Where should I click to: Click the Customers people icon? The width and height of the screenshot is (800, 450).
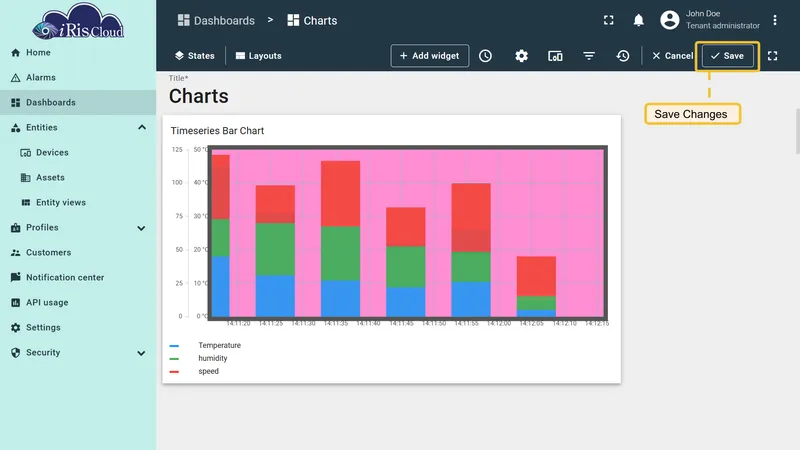(x=15, y=253)
